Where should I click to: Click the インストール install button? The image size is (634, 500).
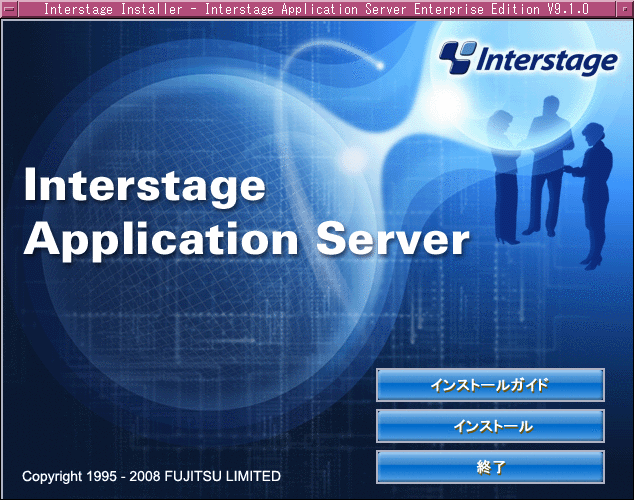coord(490,426)
